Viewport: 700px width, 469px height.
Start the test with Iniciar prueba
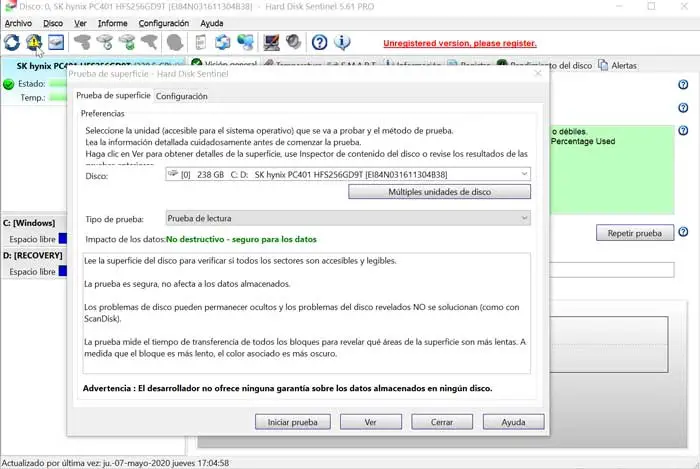coord(293,422)
